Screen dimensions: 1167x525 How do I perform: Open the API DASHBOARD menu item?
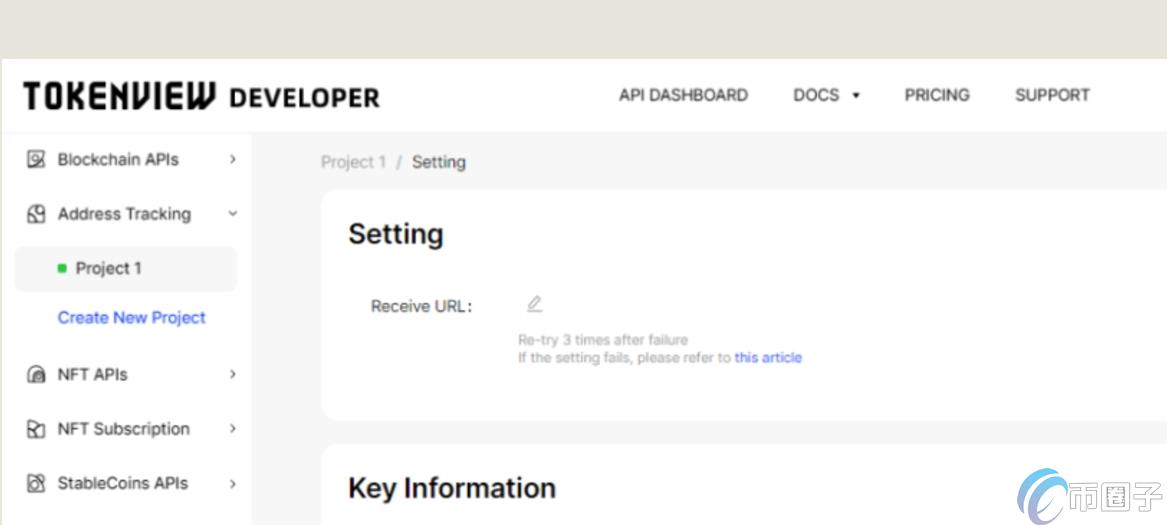(683, 95)
